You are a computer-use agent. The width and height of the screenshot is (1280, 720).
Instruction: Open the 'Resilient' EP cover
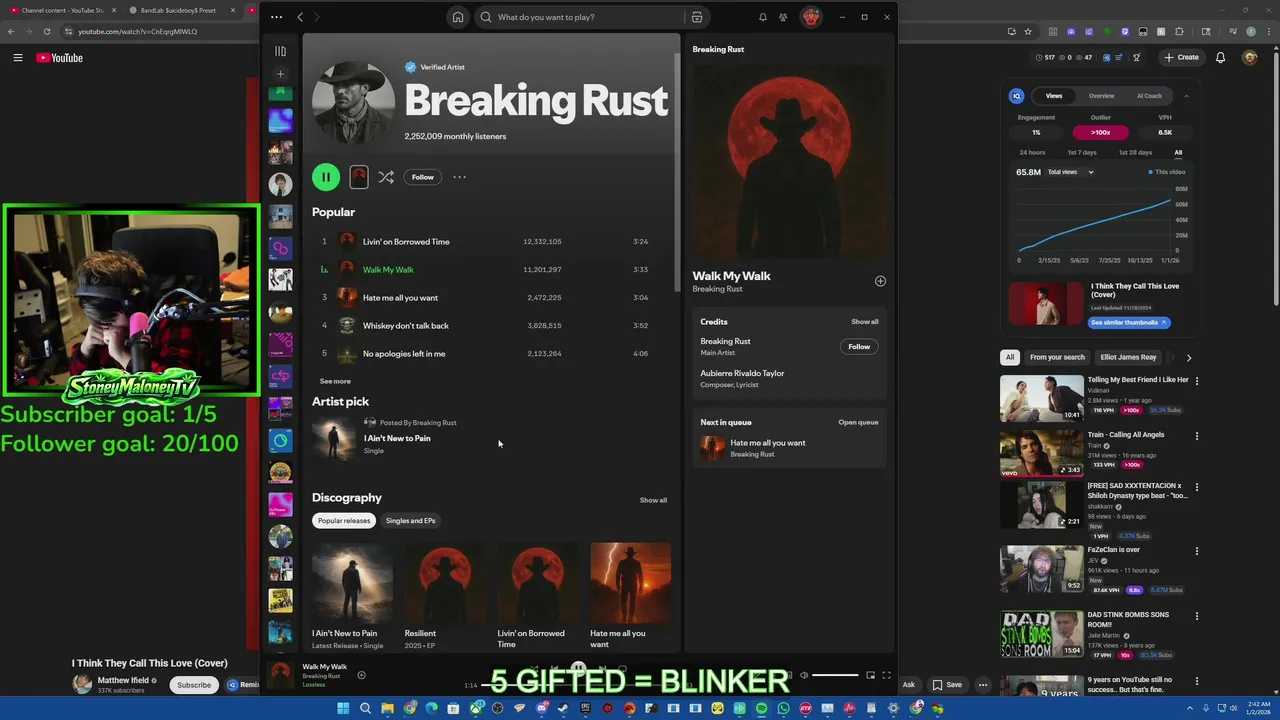coord(444,582)
